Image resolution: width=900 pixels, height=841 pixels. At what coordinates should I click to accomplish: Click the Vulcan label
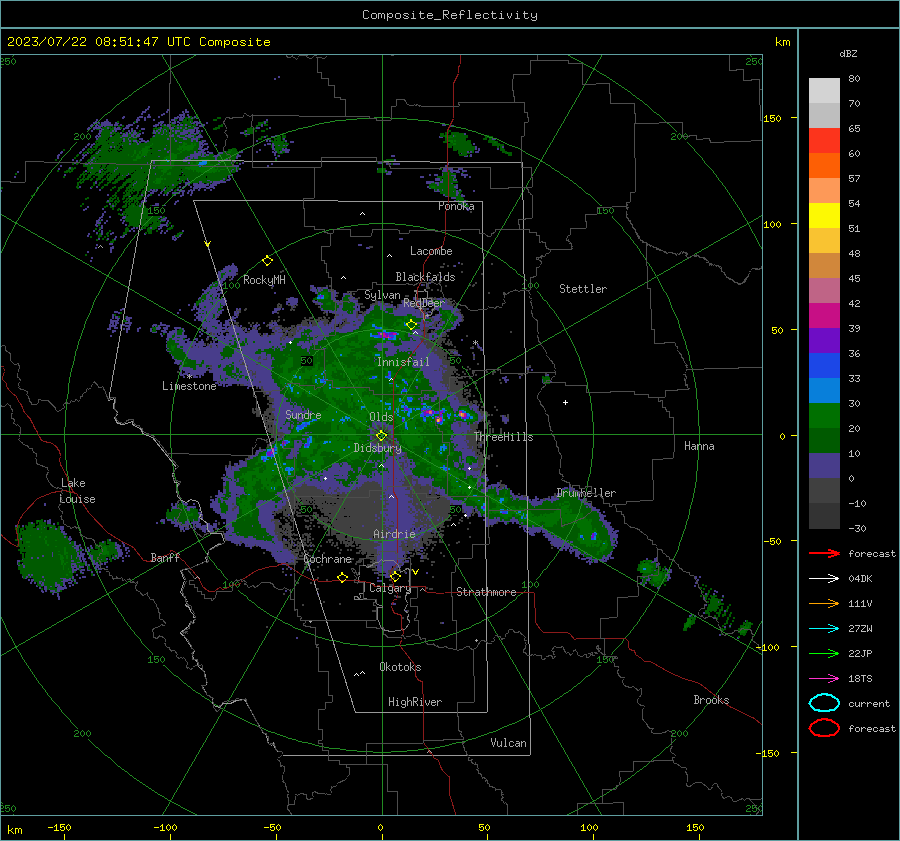tap(508, 743)
